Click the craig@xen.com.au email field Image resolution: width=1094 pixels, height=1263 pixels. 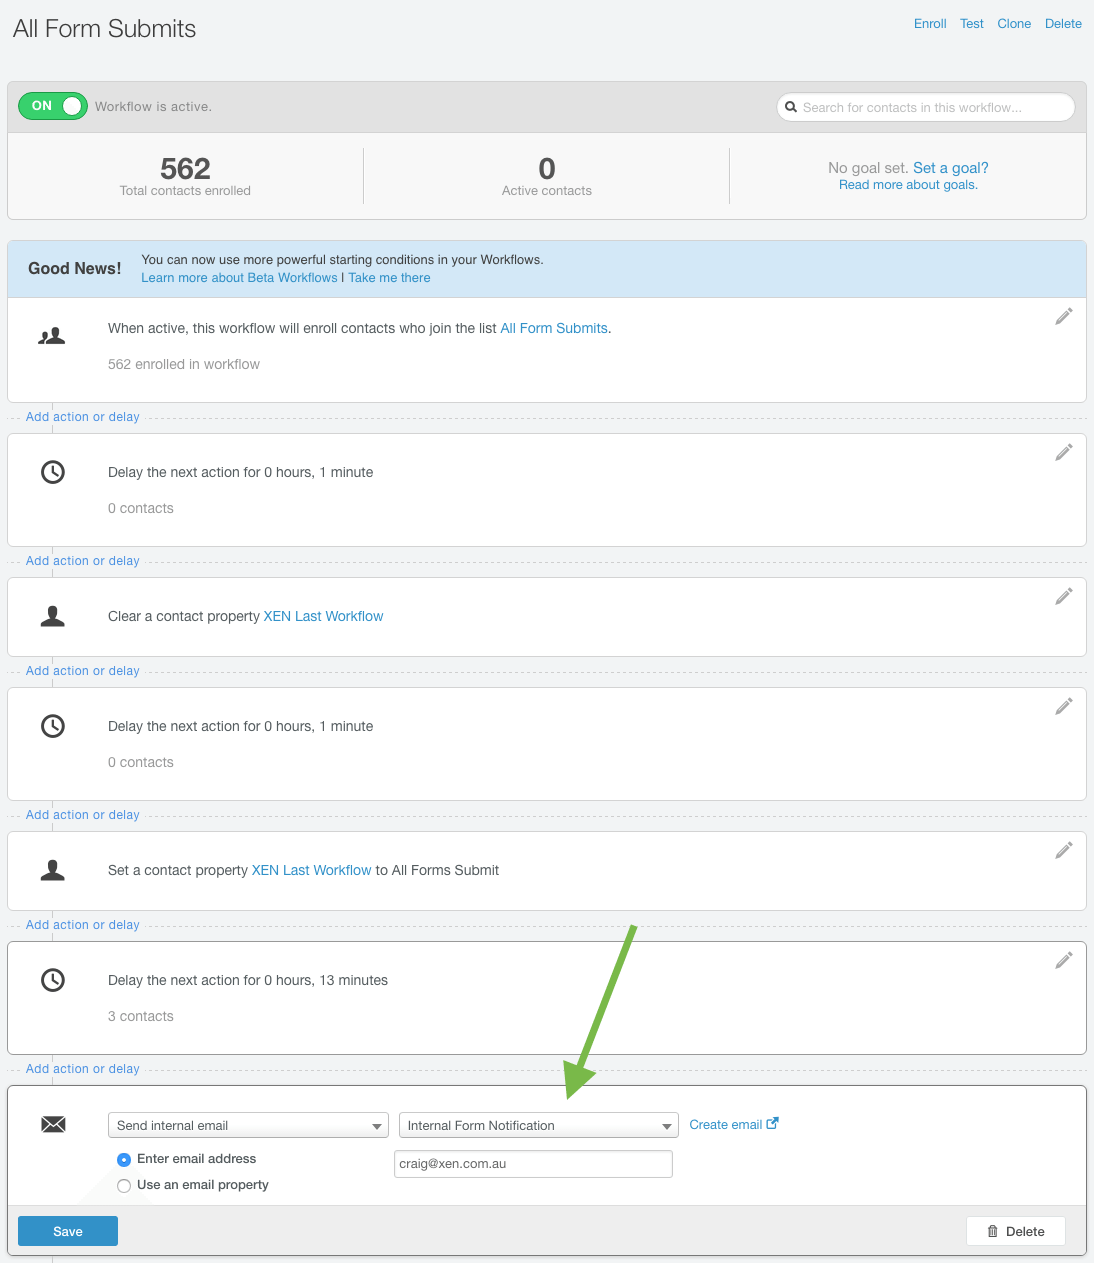pos(533,1163)
